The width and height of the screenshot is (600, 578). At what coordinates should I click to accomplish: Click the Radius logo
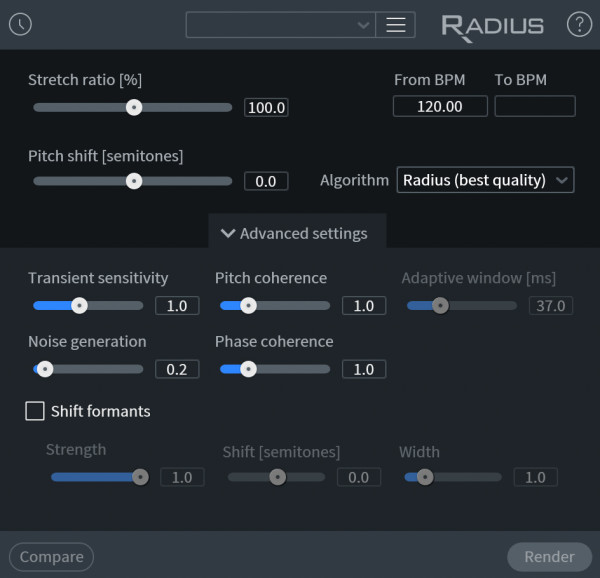coord(493,26)
